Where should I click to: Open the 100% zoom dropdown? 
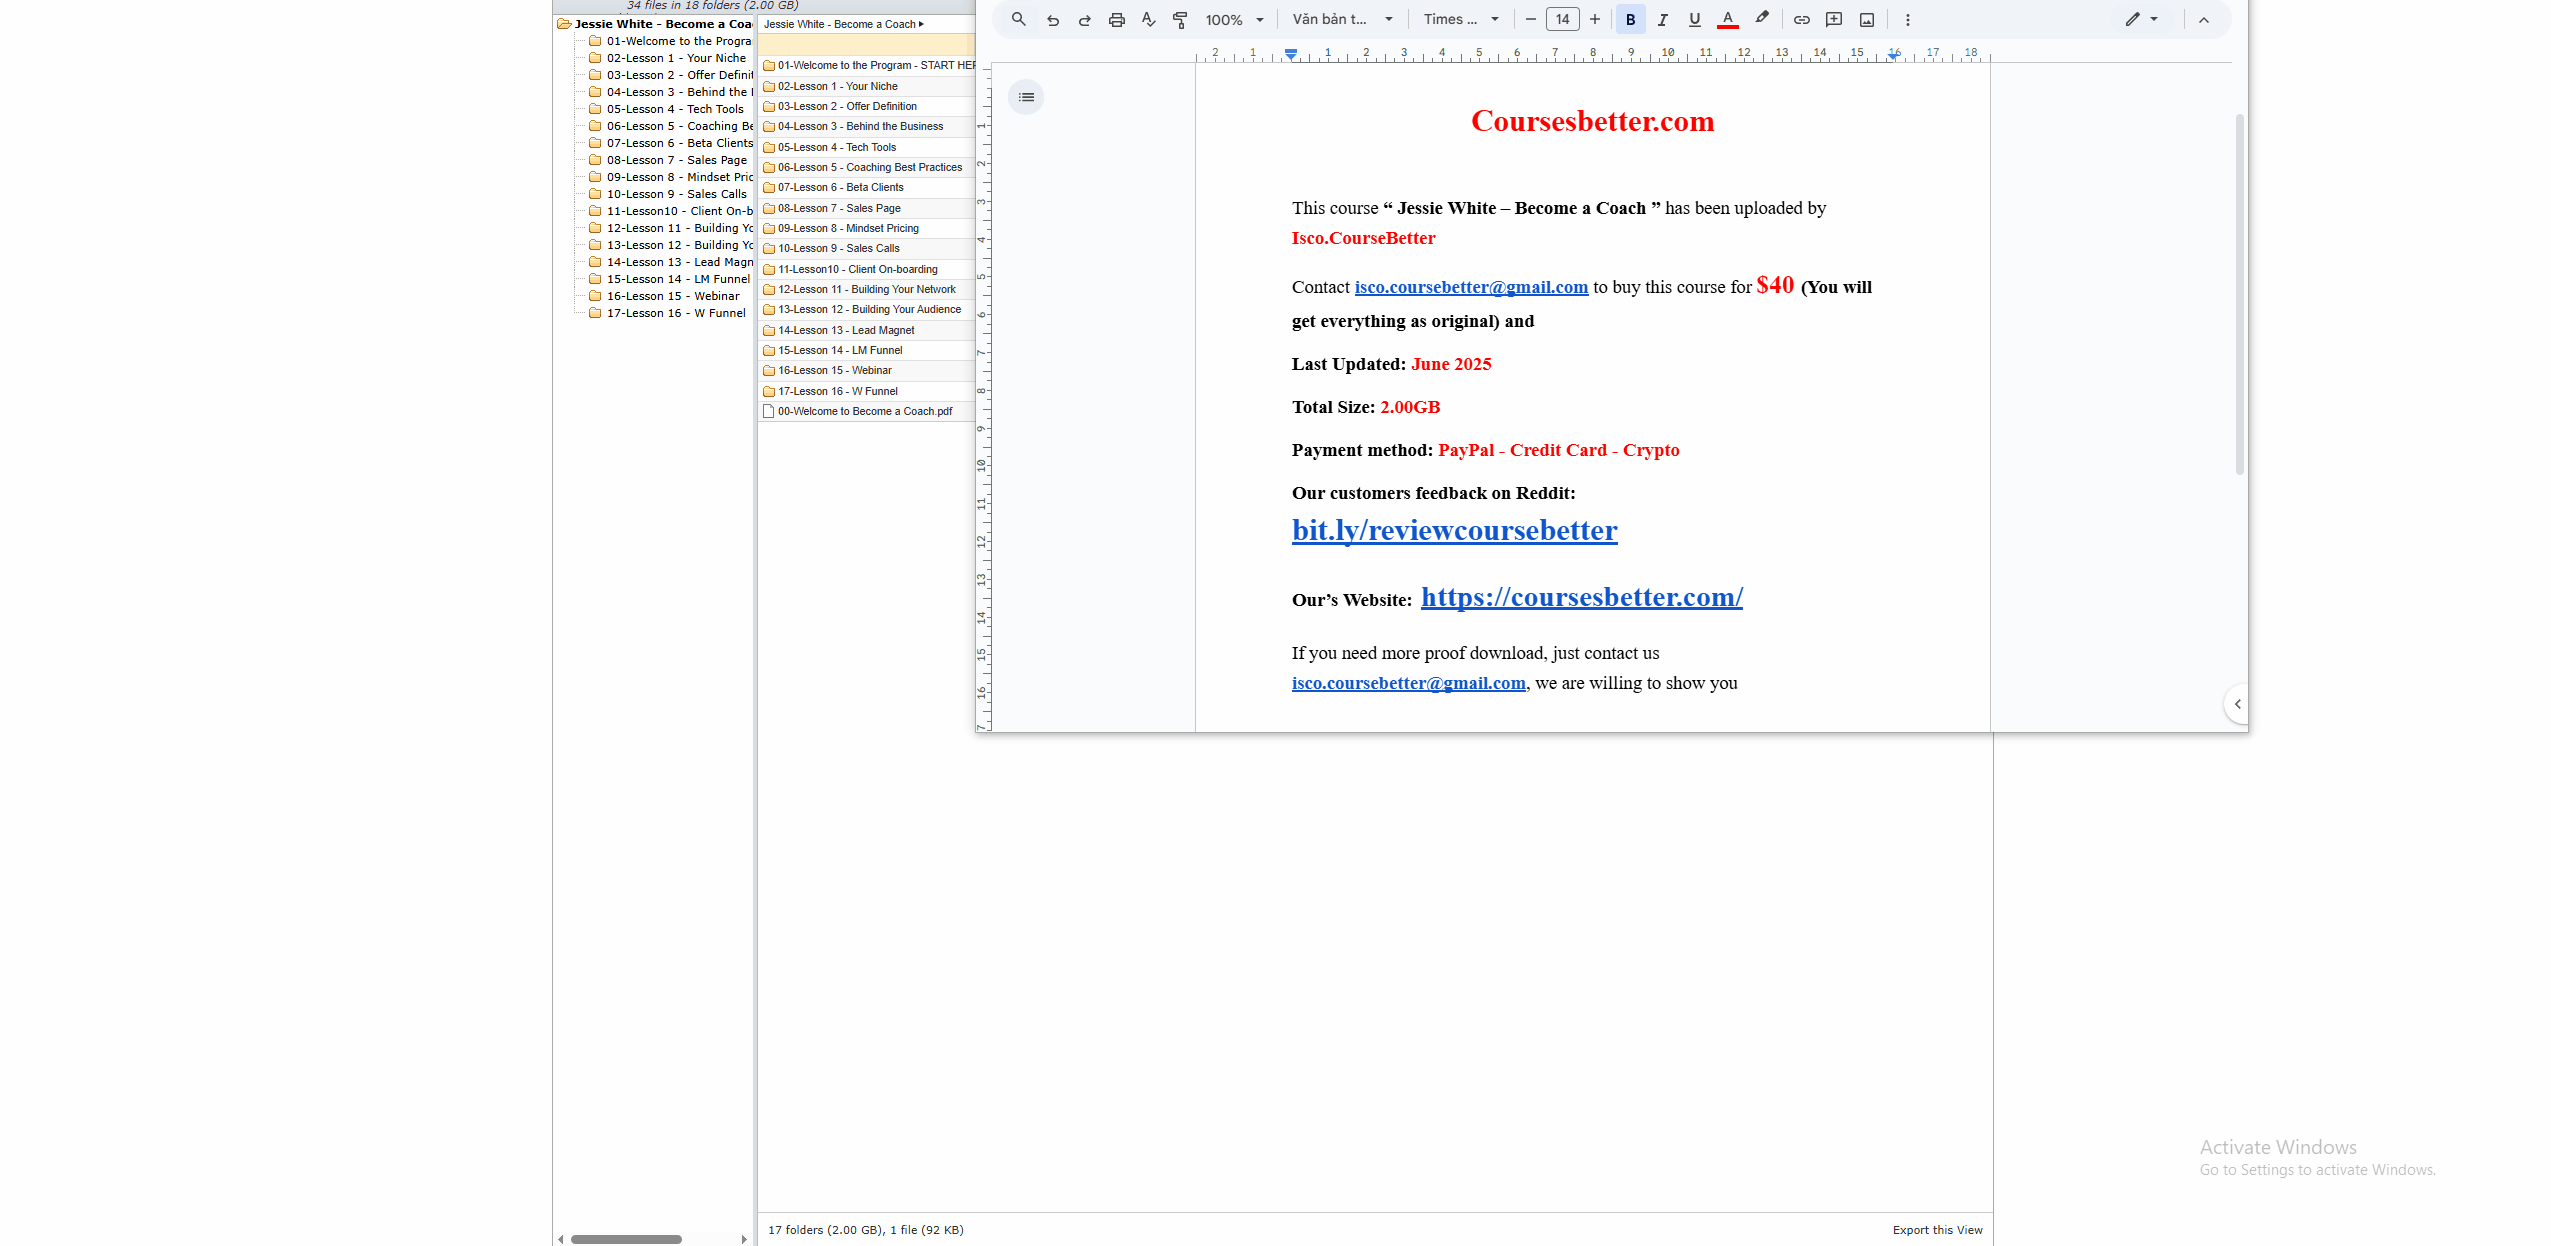click(1235, 20)
